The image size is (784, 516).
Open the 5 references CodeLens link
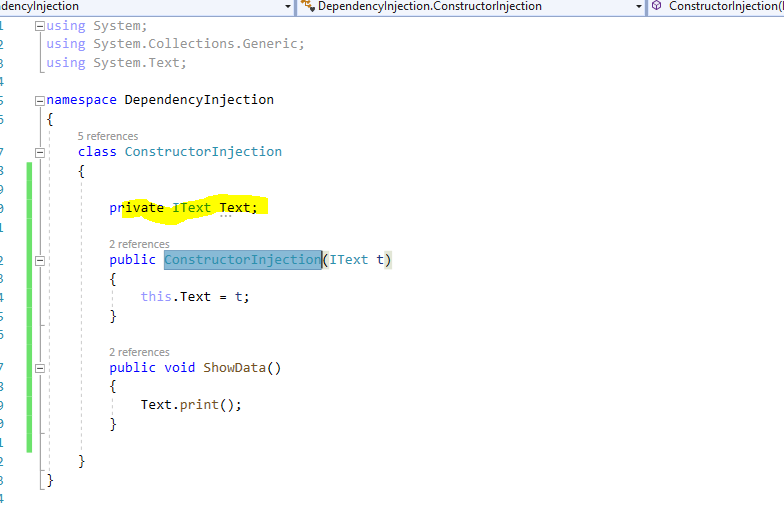(x=108, y=136)
